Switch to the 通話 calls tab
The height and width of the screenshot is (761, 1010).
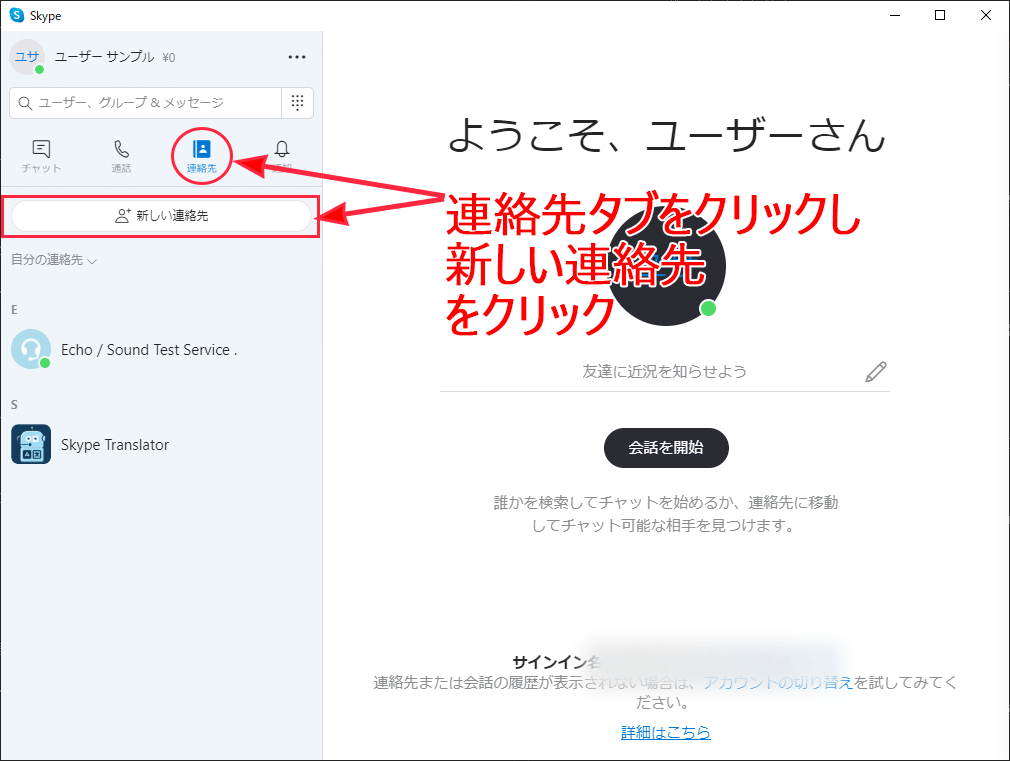(121, 156)
